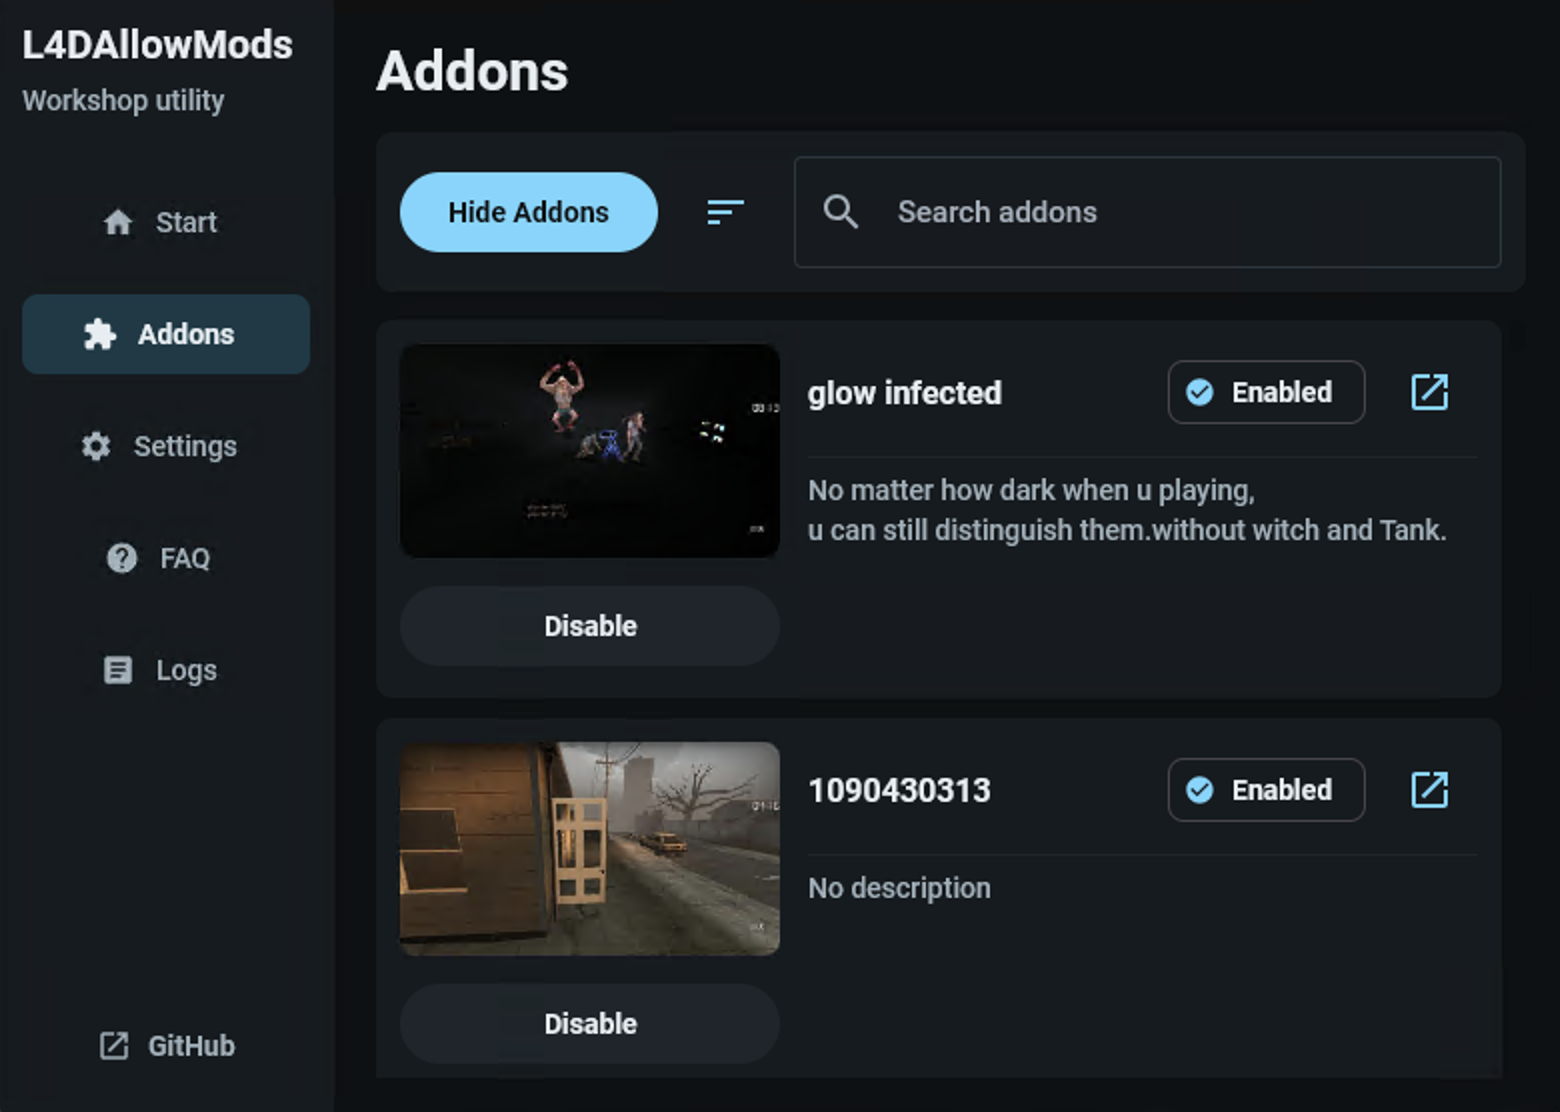Open glow infected in external page

pos(1429,392)
